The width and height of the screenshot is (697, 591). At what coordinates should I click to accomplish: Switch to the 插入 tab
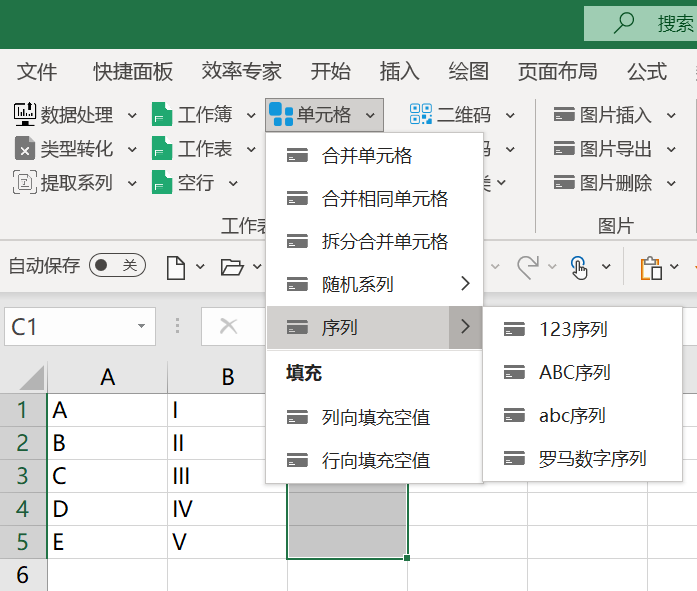(399, 72)
